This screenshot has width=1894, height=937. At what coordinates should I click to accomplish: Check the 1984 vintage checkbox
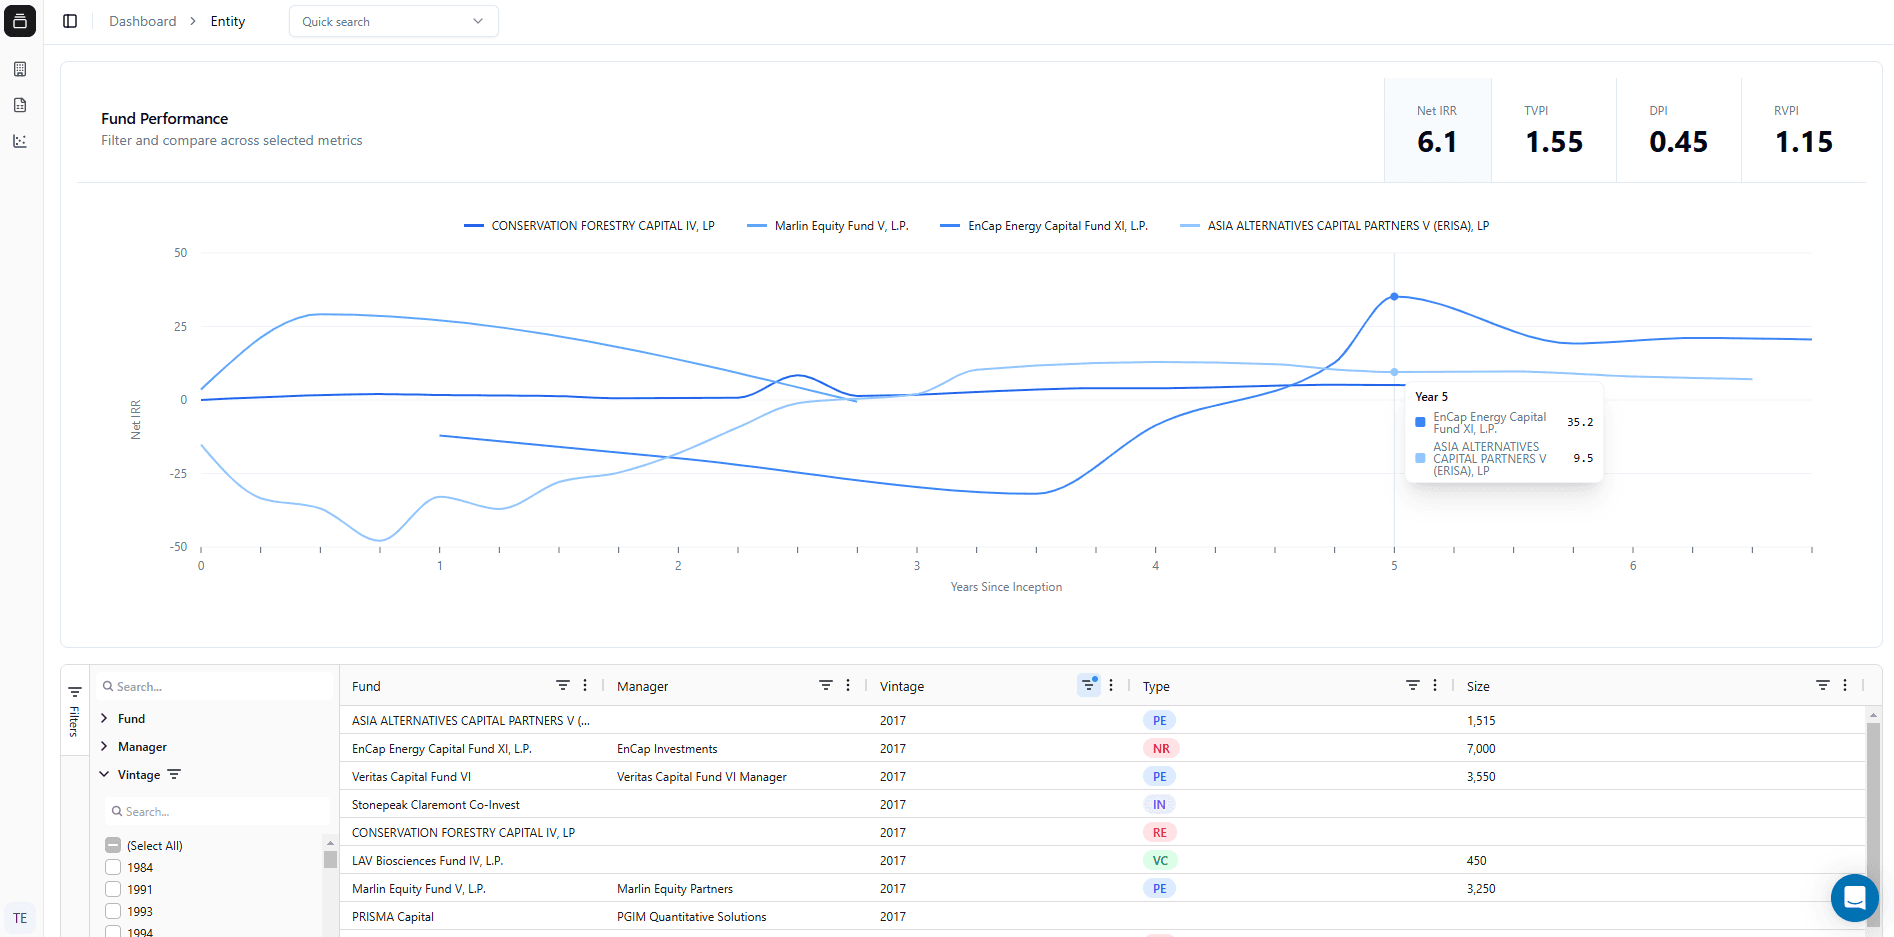[113, 867]
